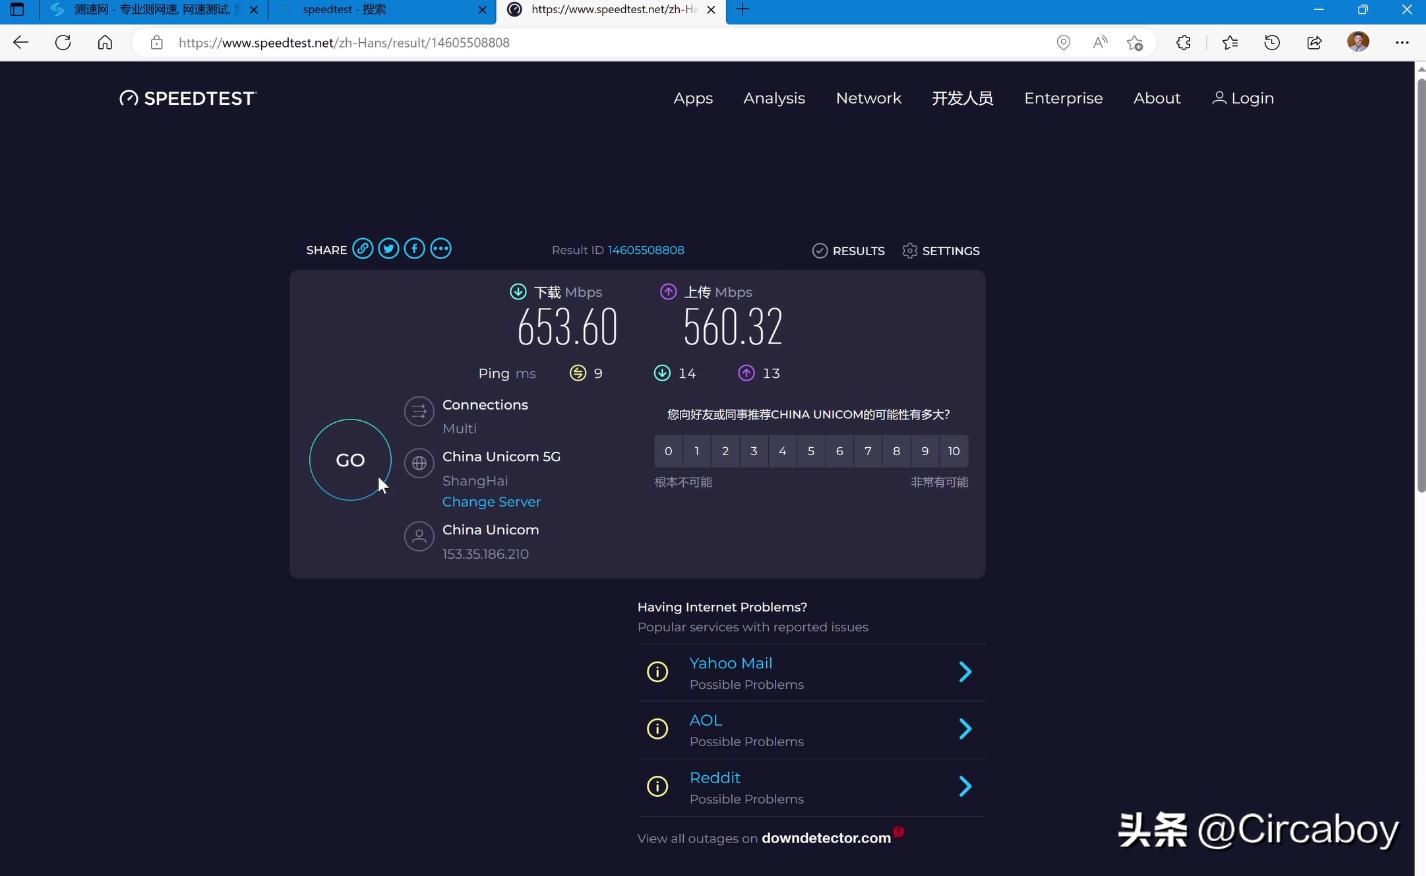Open more share options icon
Image resolution: width=1426 pixels, height=876 pixels.
441,249
